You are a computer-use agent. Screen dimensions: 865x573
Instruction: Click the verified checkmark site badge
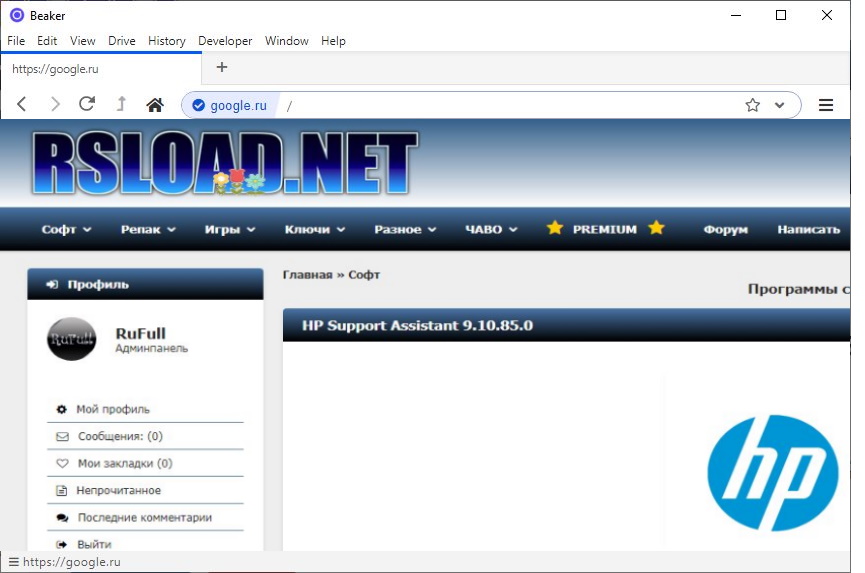(x=199, y=105)
